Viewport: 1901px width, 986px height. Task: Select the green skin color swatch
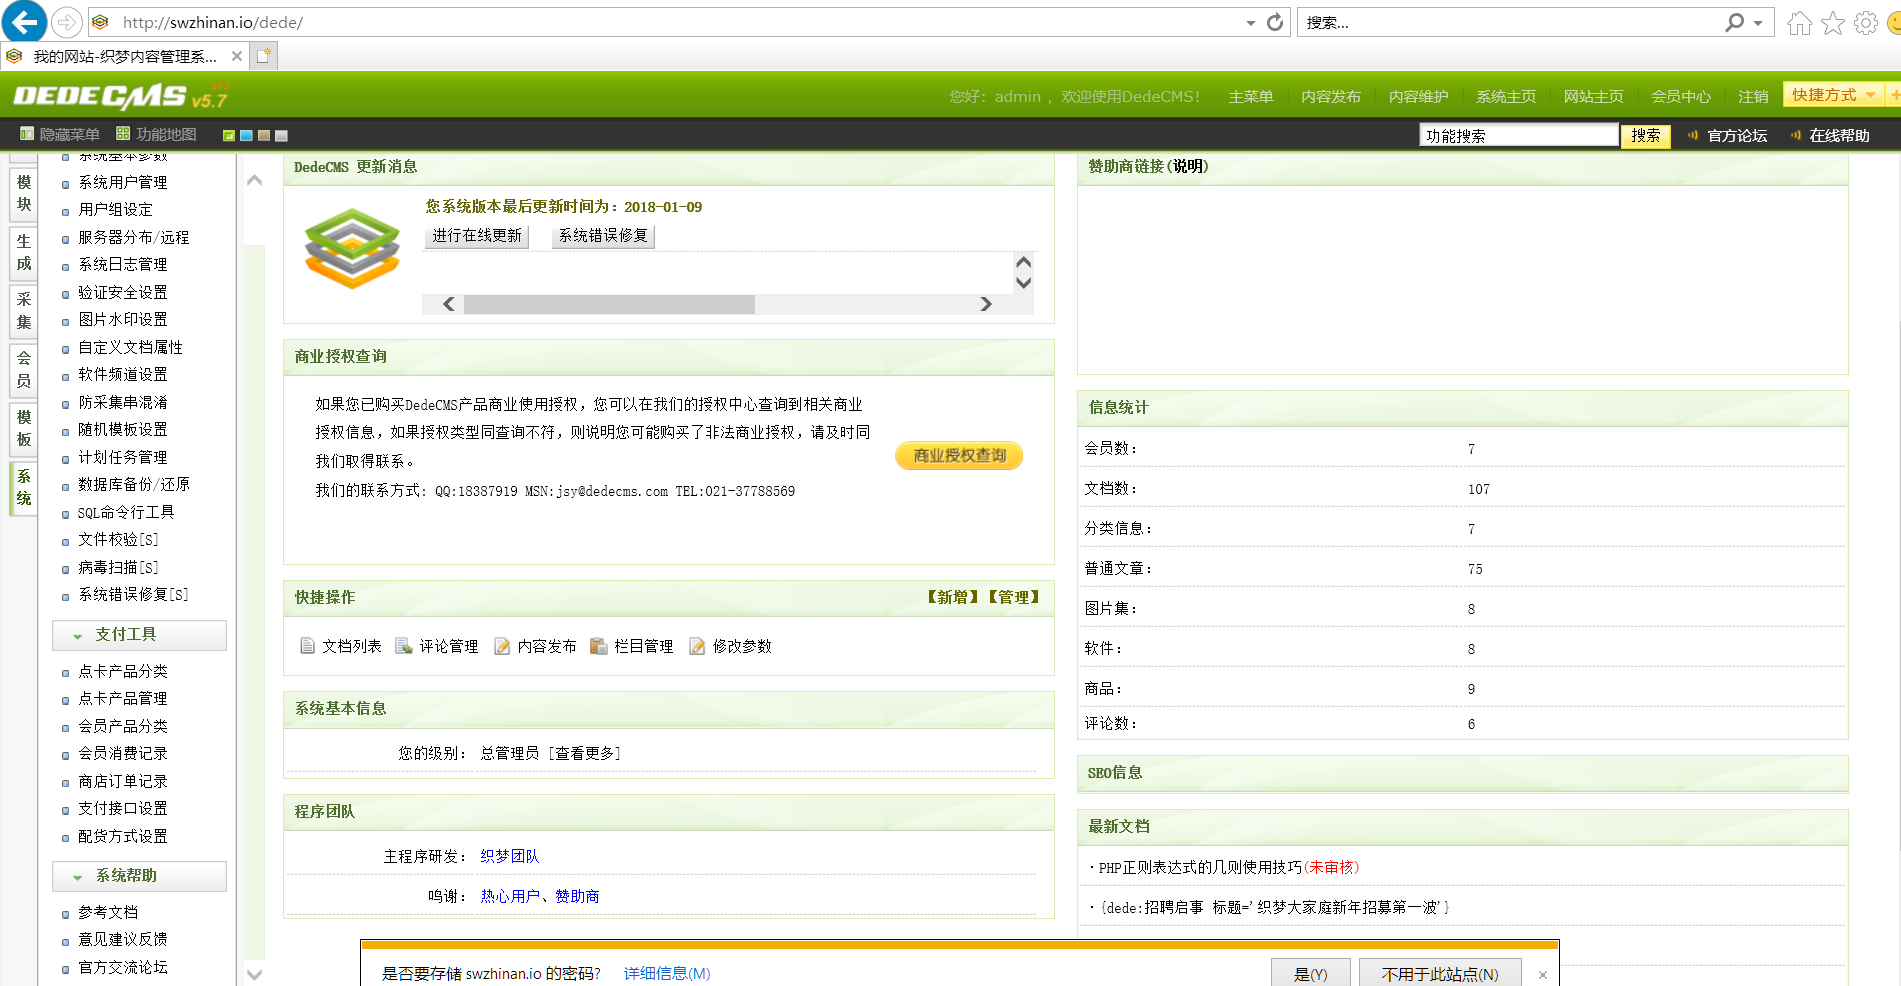point(229,135)
